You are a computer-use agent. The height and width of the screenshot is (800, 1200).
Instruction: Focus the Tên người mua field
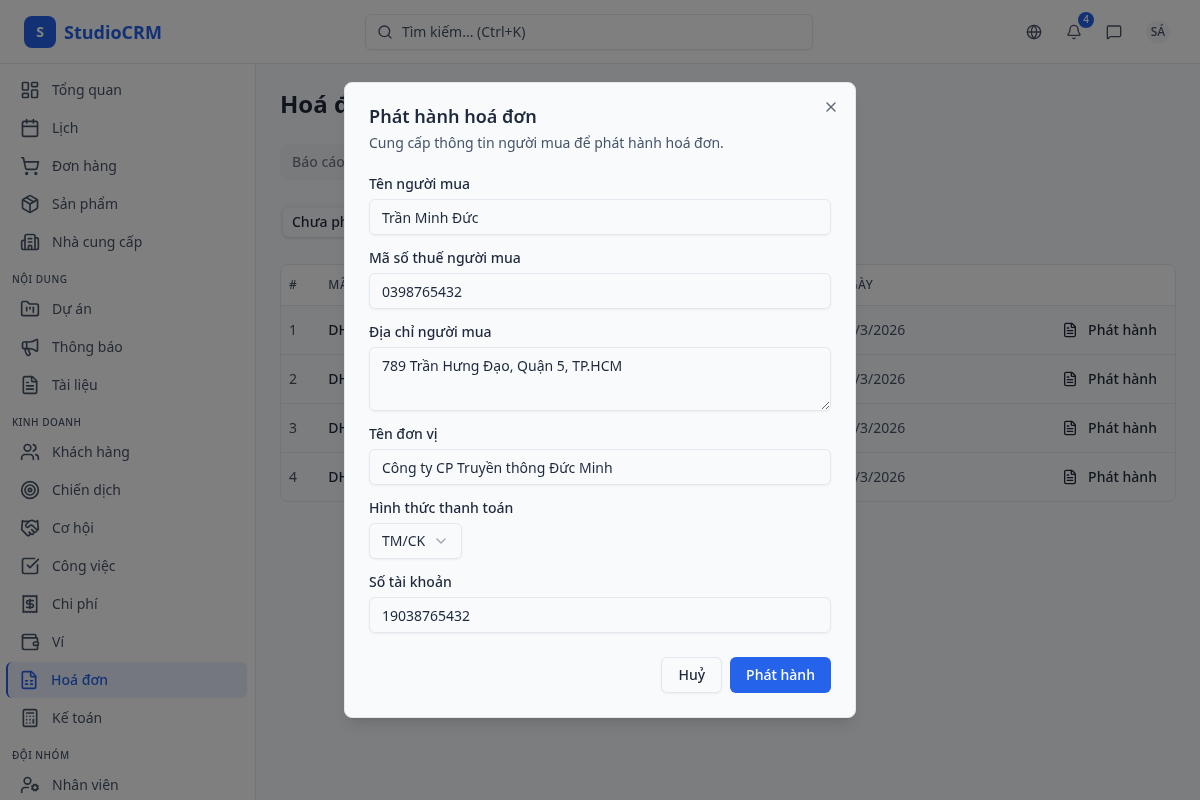coord(600,217)
